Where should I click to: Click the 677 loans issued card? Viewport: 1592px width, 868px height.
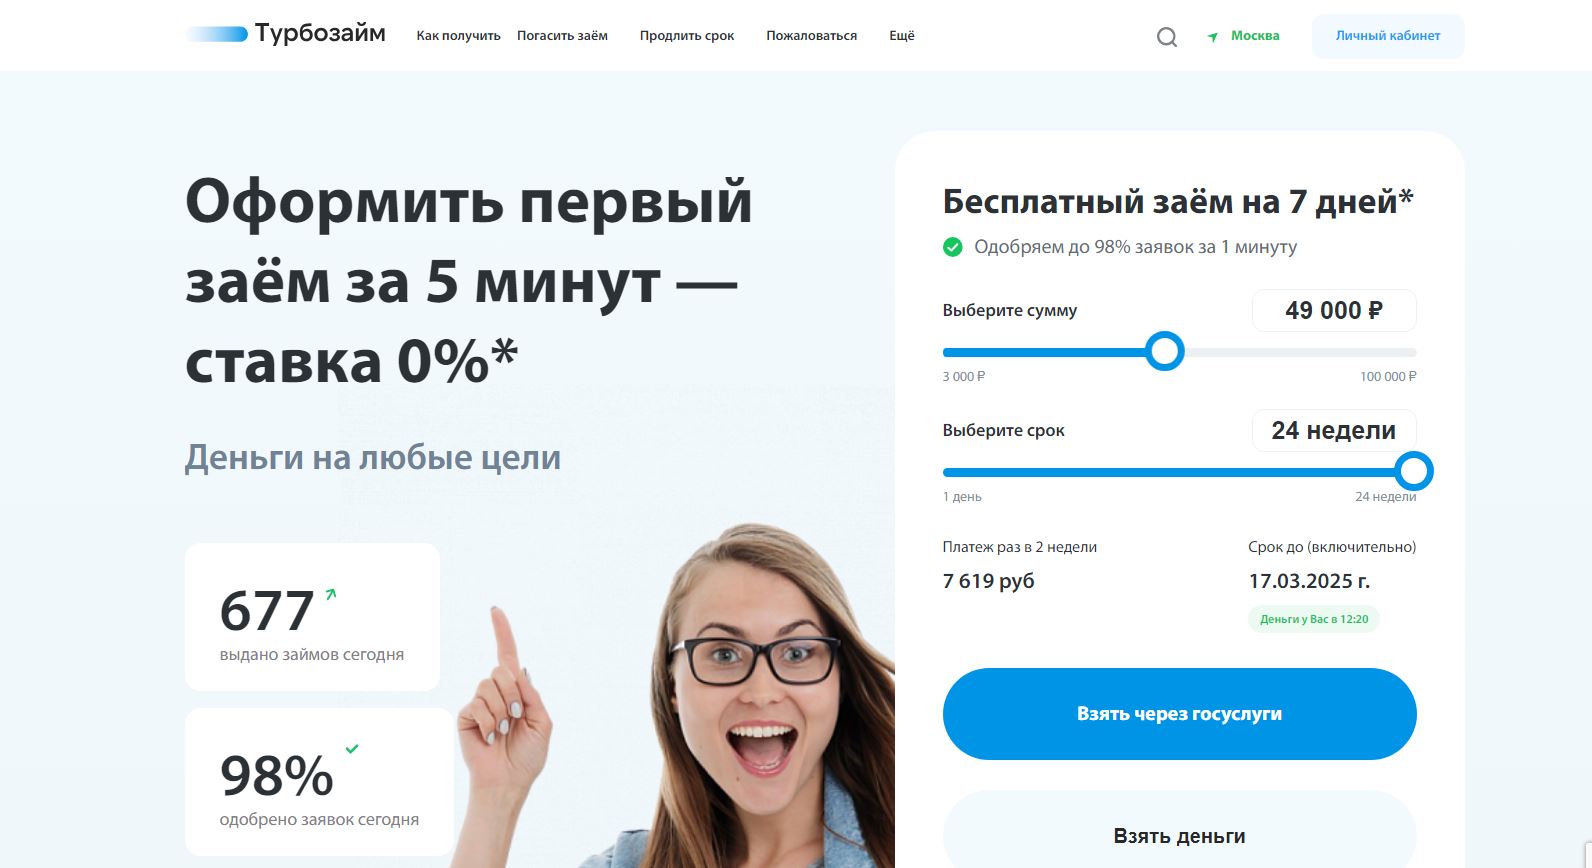(312, 617)
